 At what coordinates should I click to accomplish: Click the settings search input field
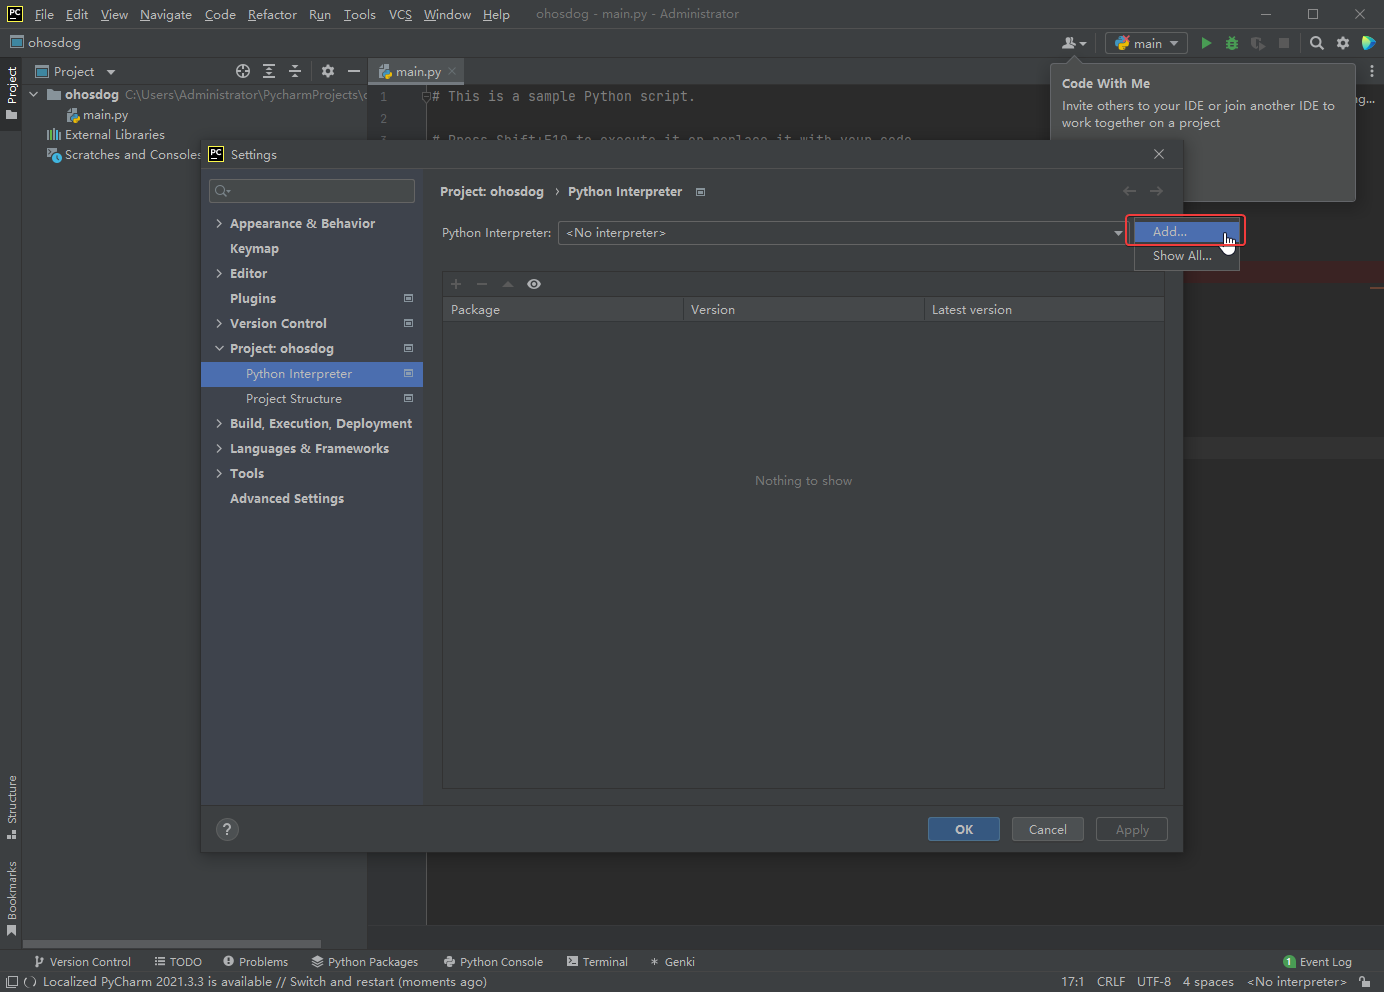312,191
